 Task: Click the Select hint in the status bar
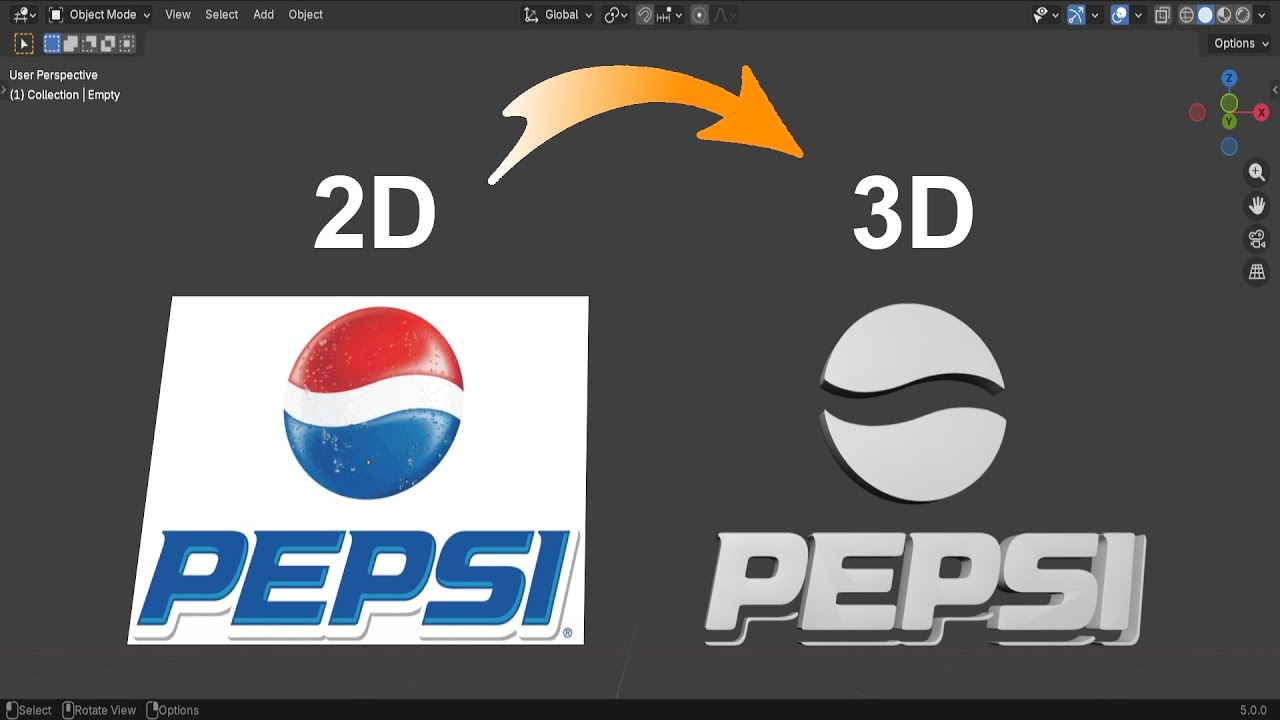pos(27,710)
